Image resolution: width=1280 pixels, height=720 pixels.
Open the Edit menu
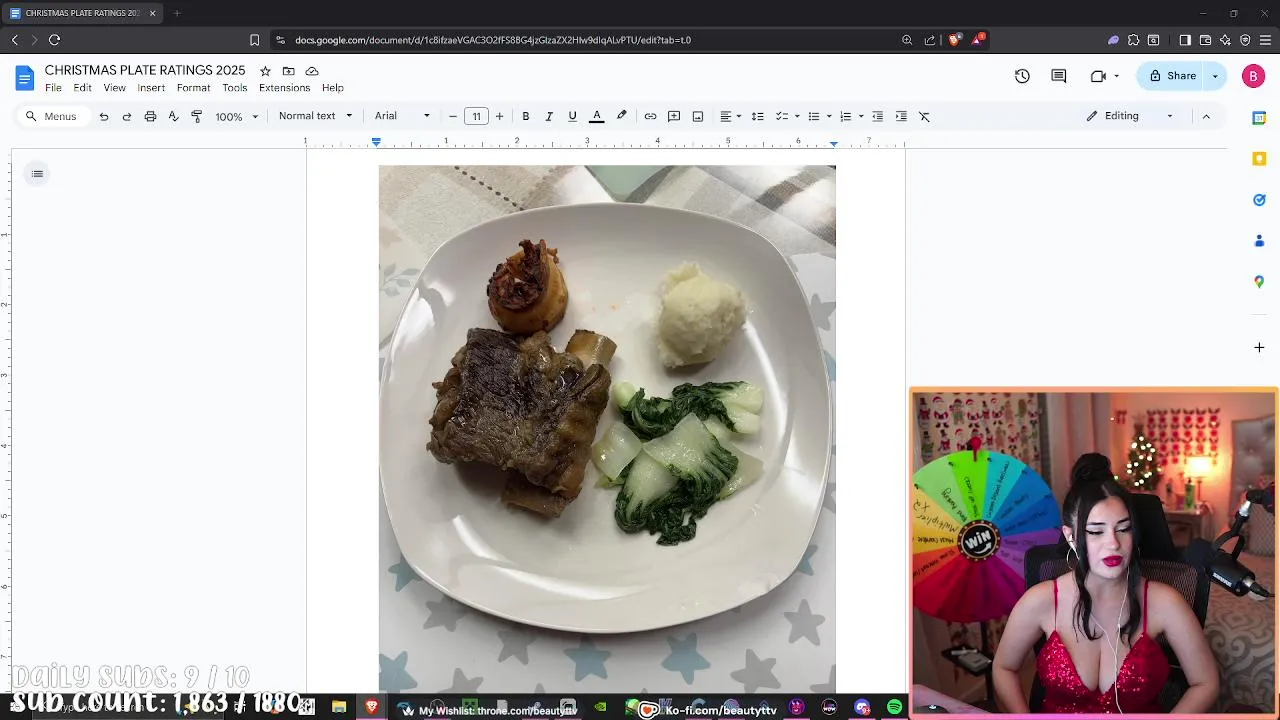click(x=82, y=88)
